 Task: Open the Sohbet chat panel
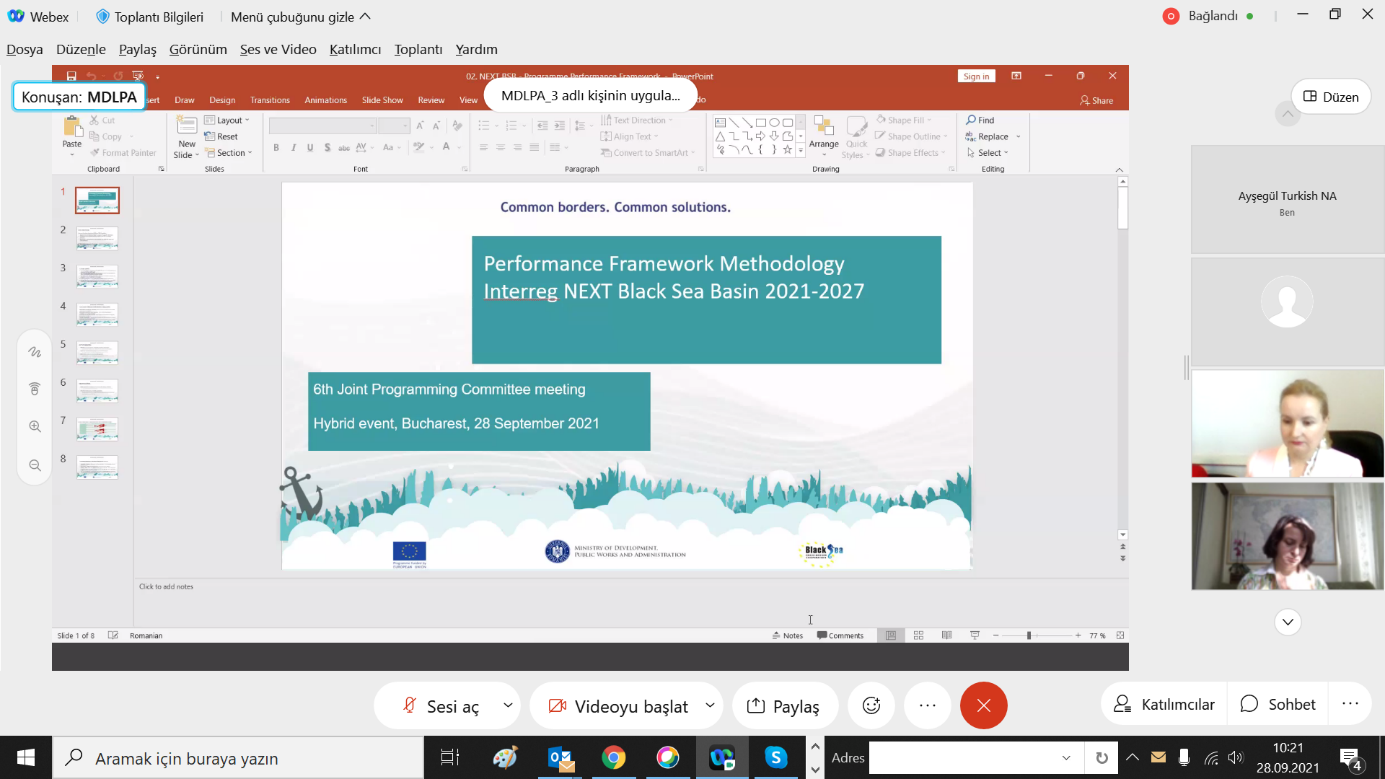click(x=1278, y=705)
